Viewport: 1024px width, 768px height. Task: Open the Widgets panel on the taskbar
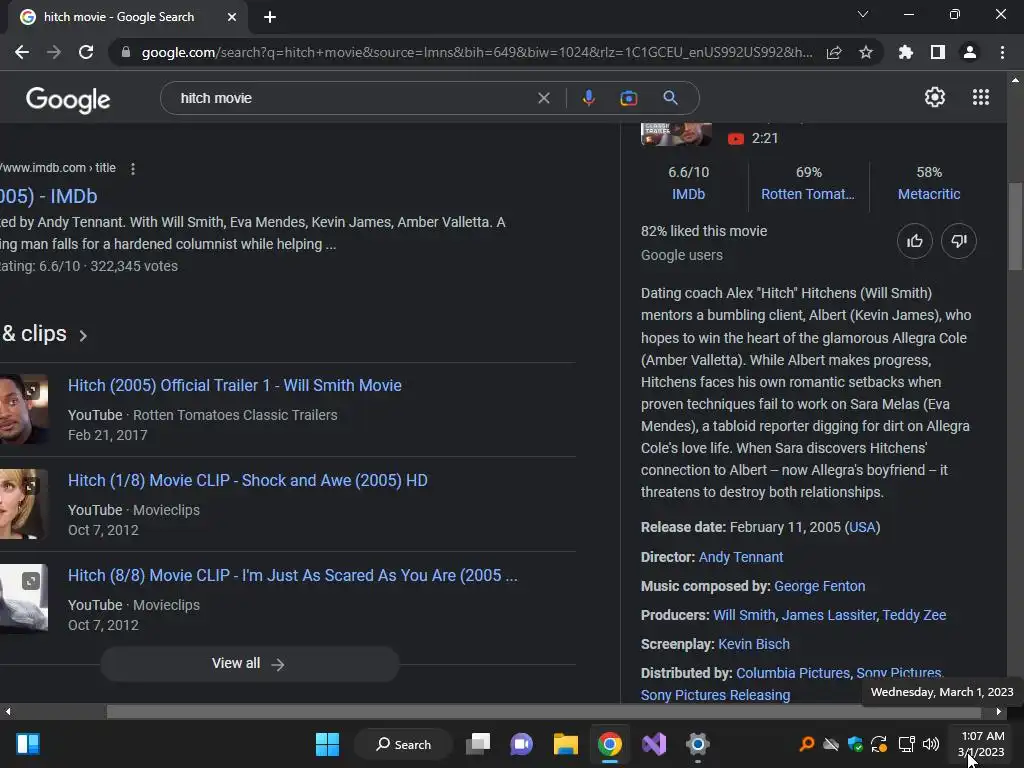coord(28,744)
